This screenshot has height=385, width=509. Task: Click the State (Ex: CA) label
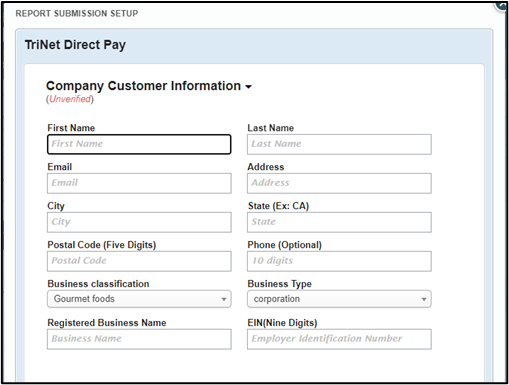click(x=278, y=206)
